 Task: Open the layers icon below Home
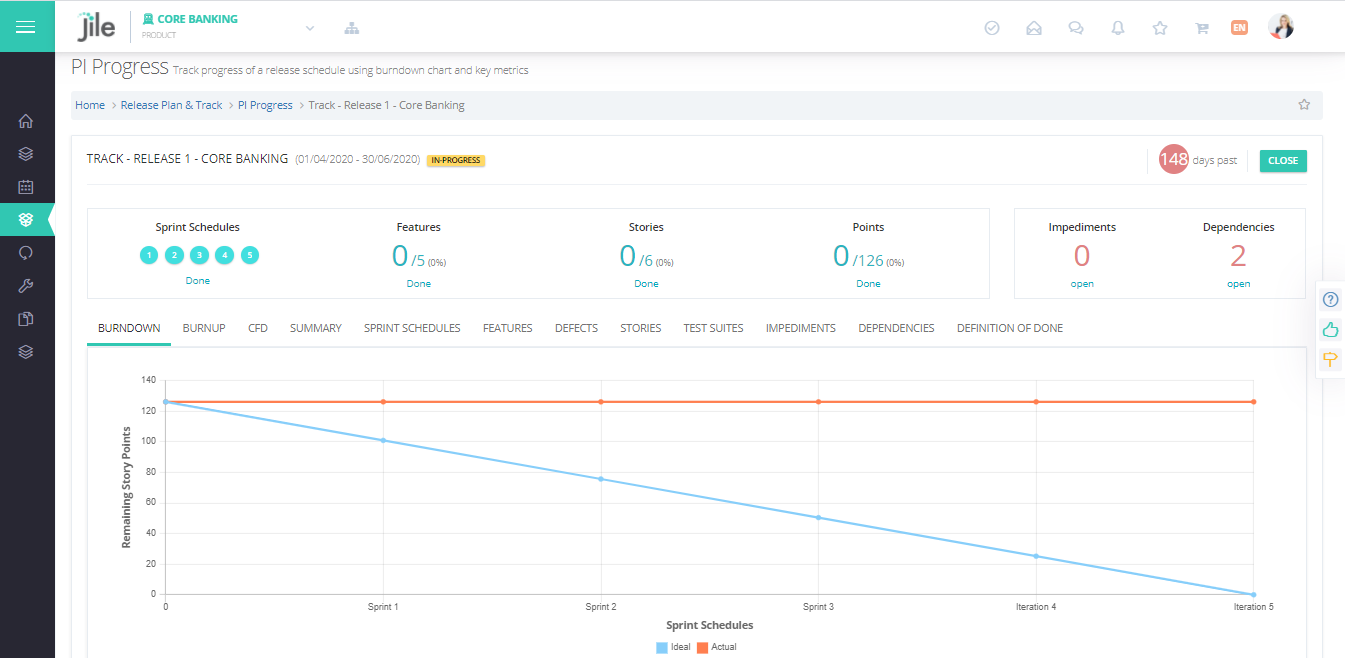[x=26, y=154]
